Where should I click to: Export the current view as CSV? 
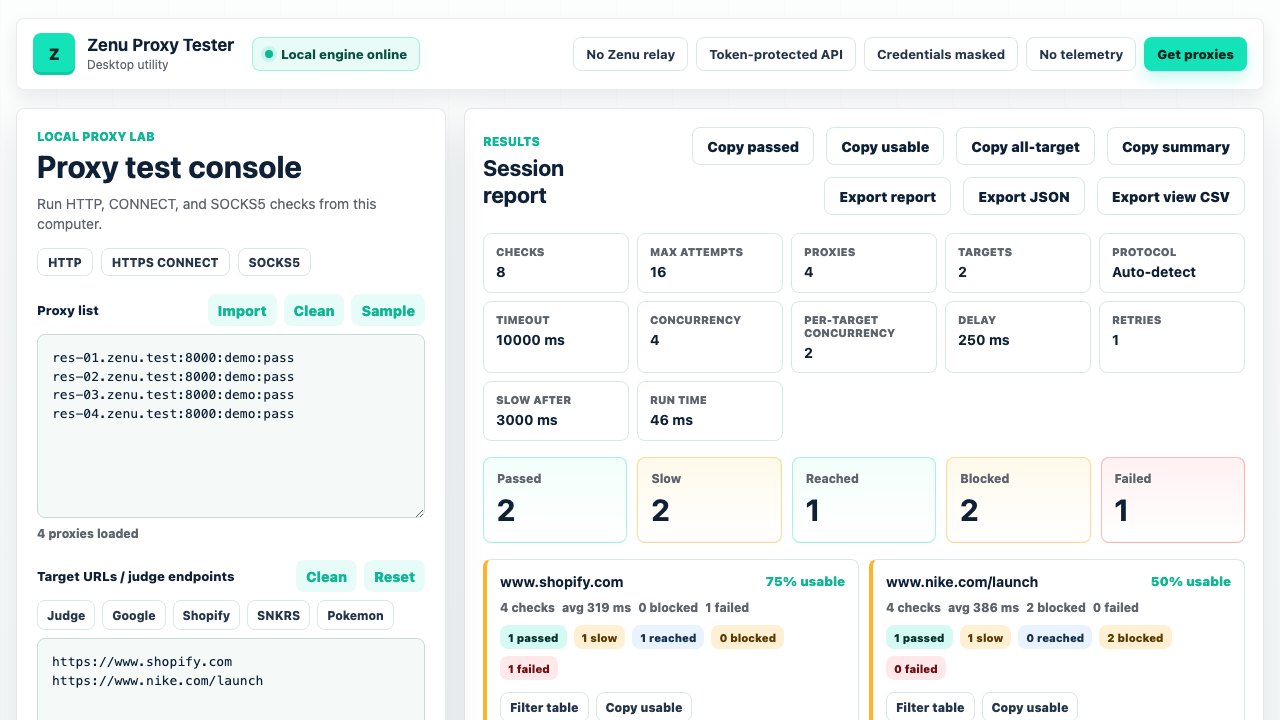1171,196
